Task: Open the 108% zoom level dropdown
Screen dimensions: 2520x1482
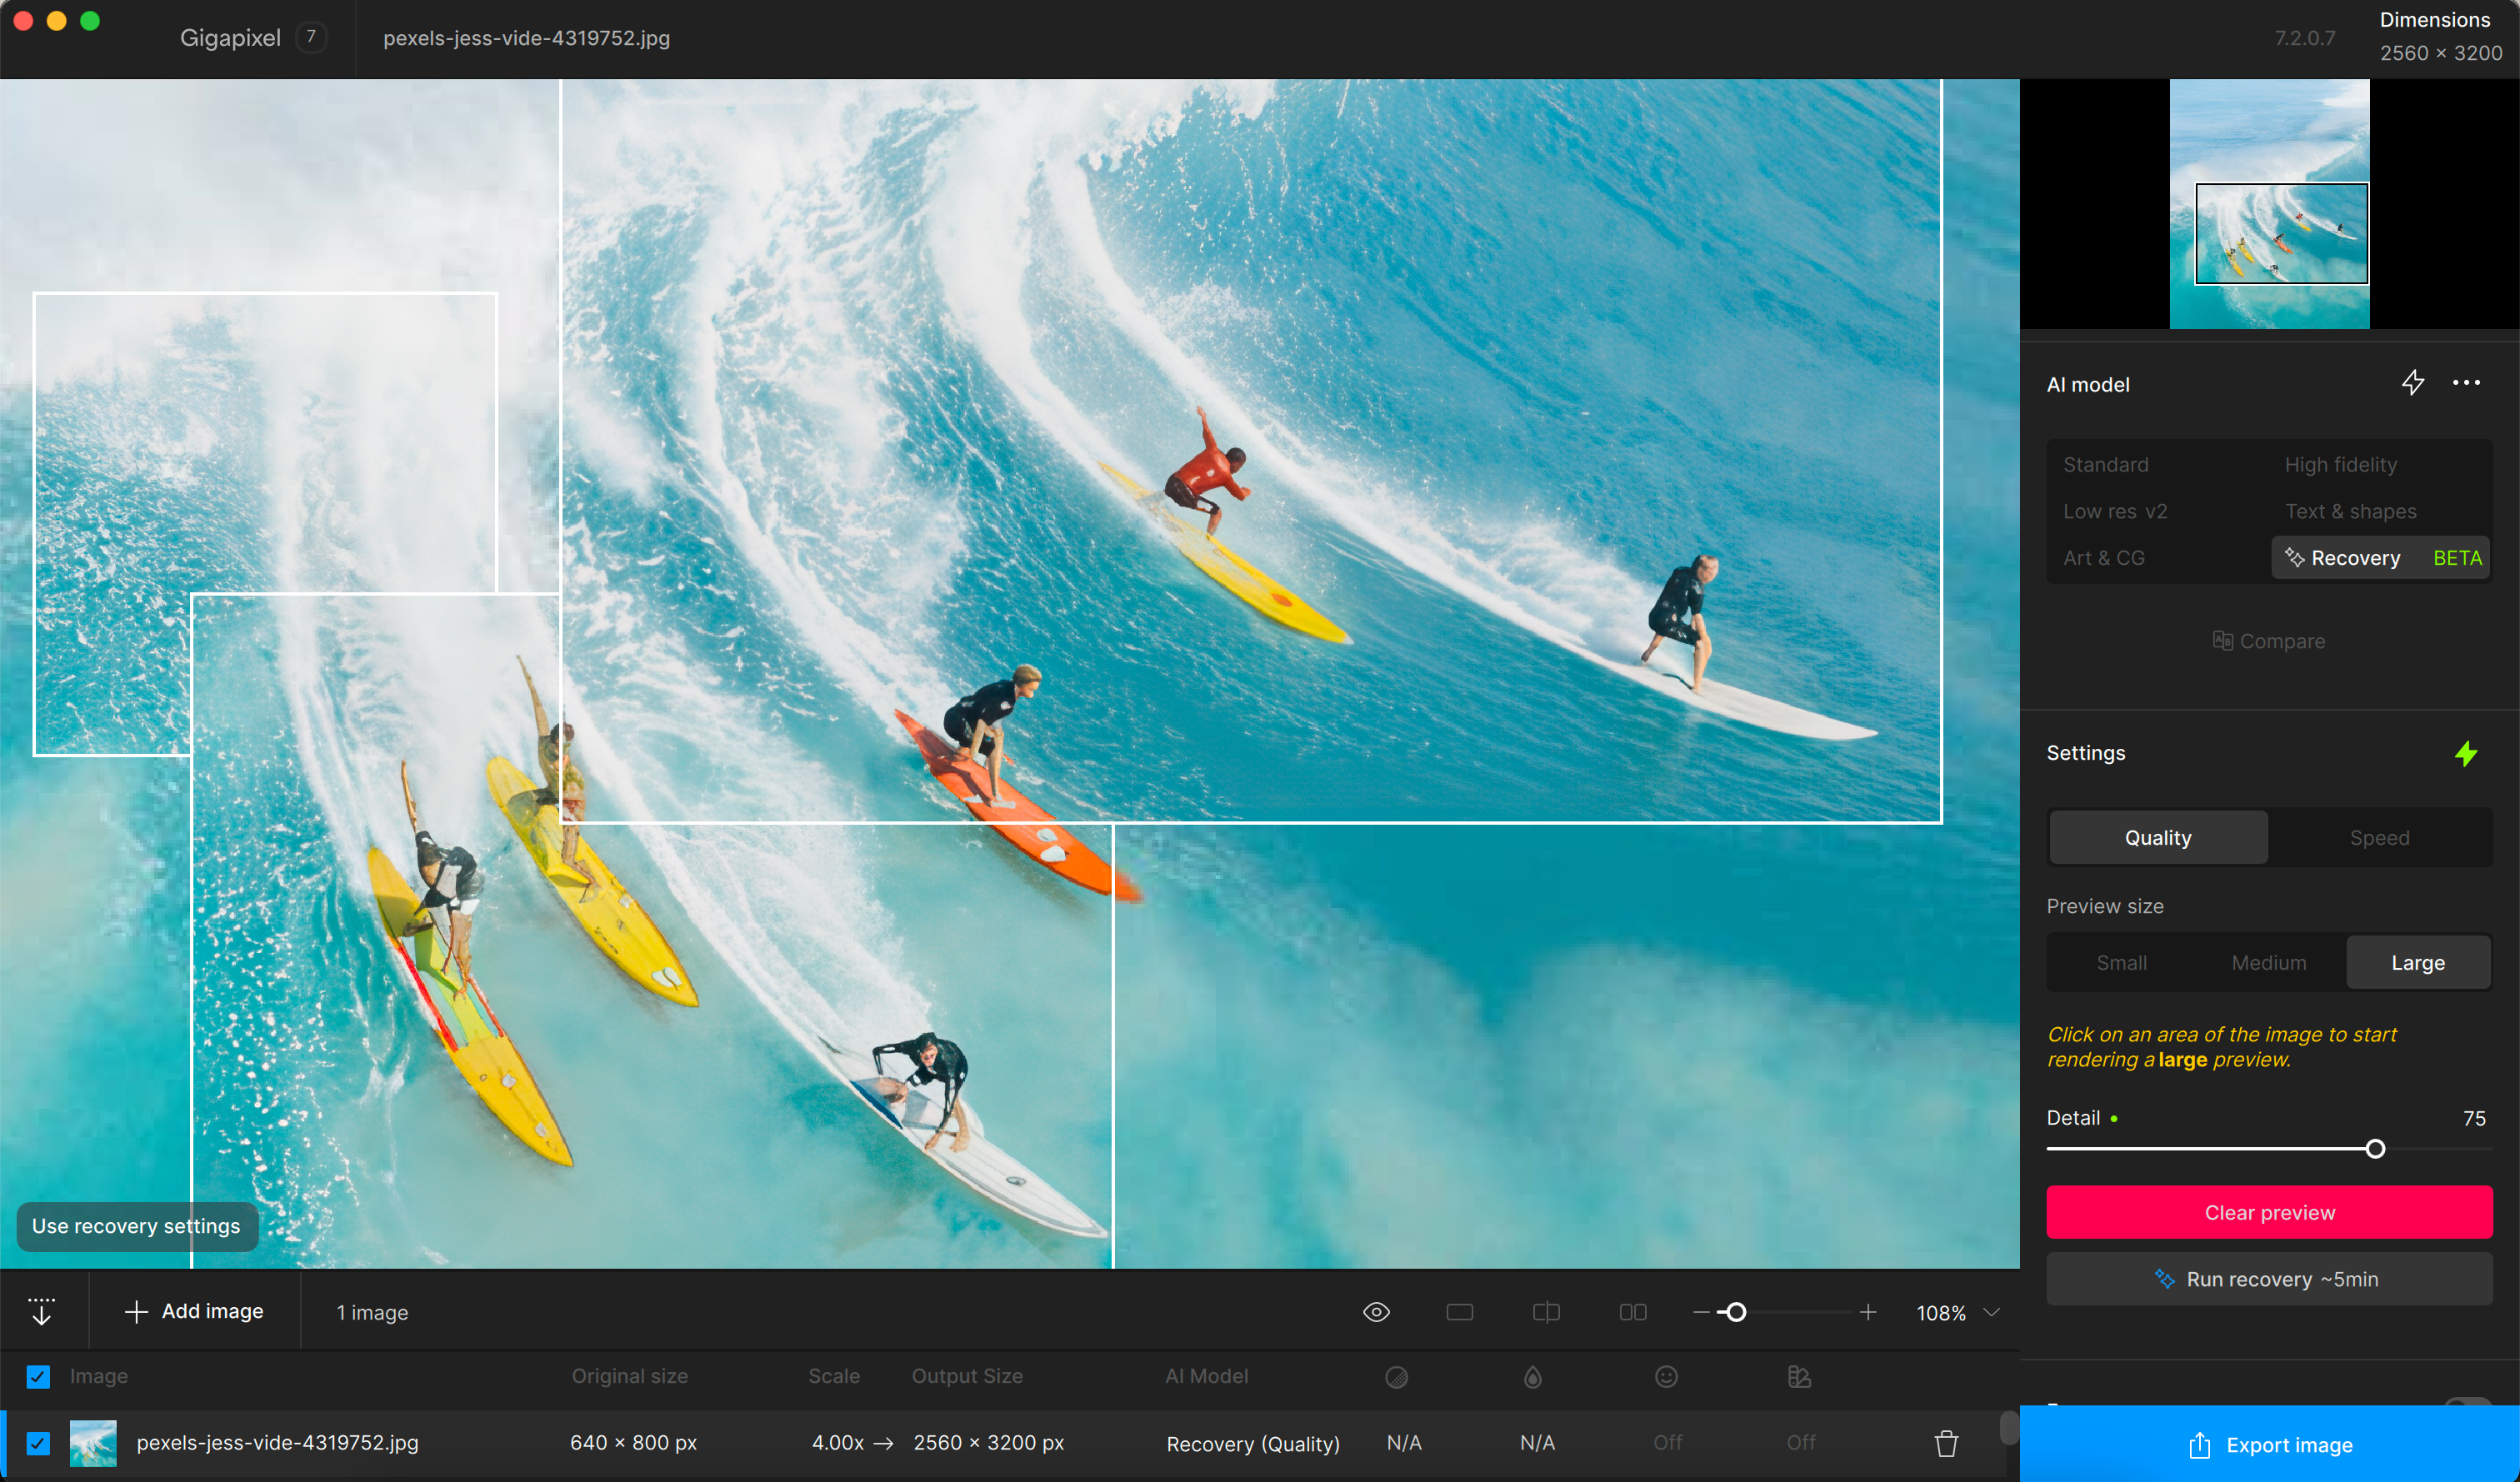Action: coord(1958,1312)
